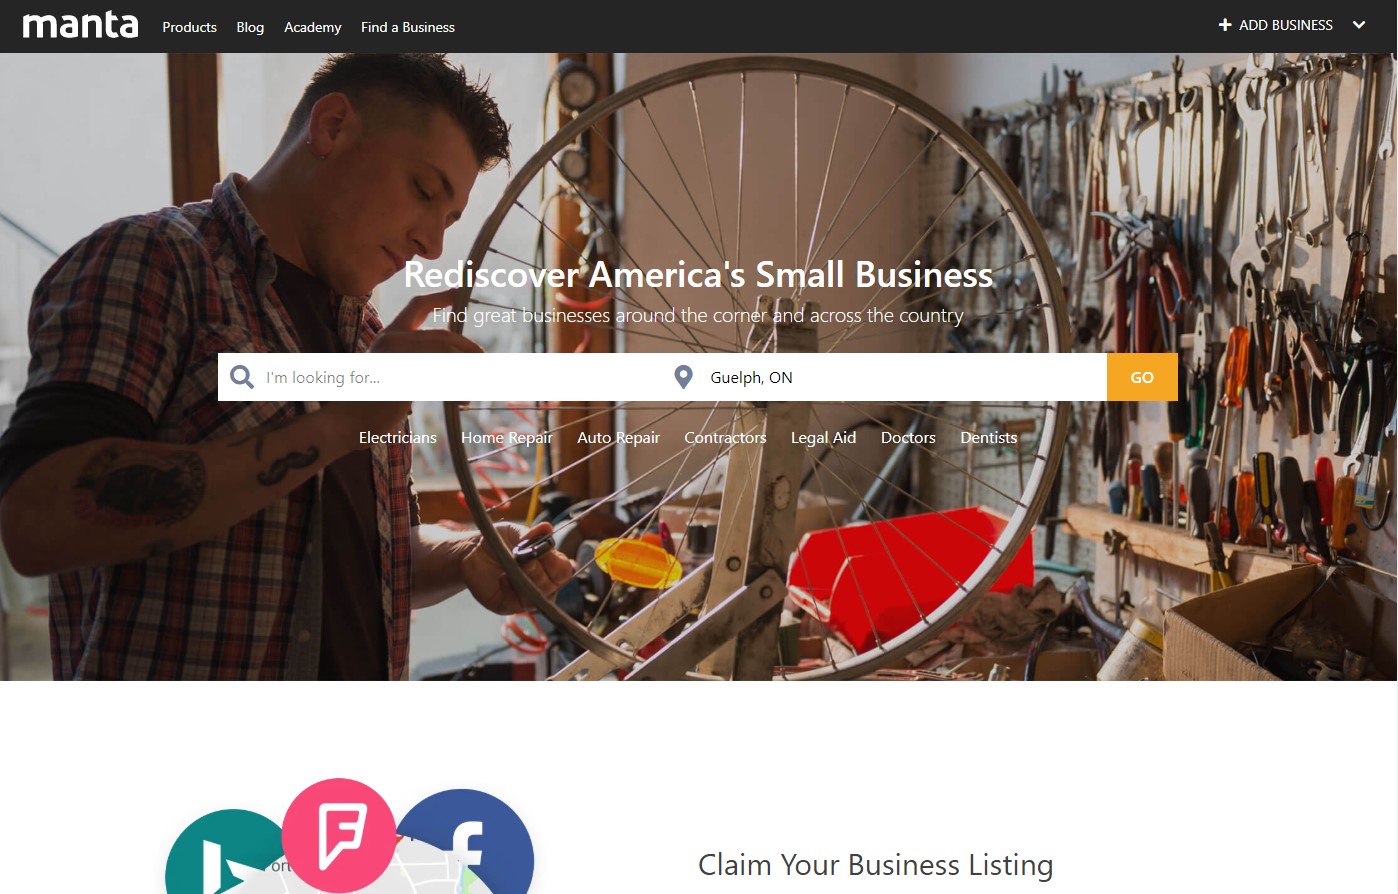Open the Dentists category link
This screenshot has height=894, width=1398.
coord(988,437)
